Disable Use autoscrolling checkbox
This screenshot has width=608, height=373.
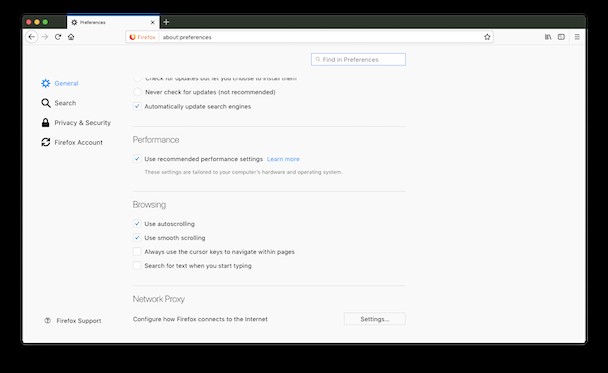click(137, 224)
